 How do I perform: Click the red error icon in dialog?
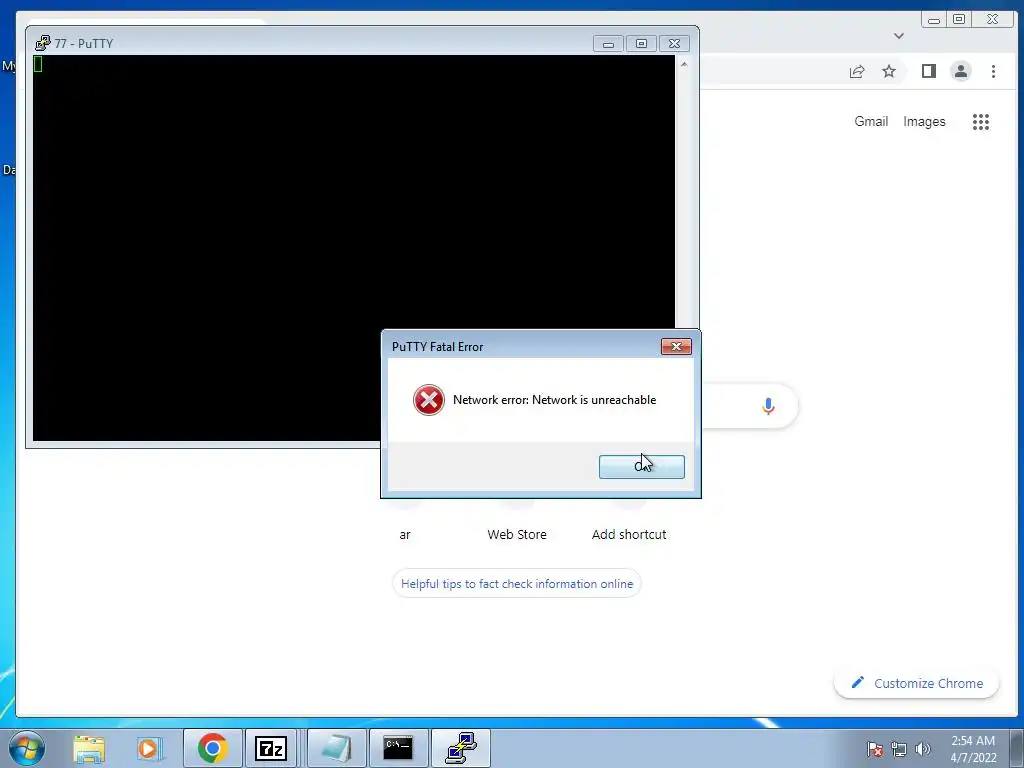tap(428, 400)
